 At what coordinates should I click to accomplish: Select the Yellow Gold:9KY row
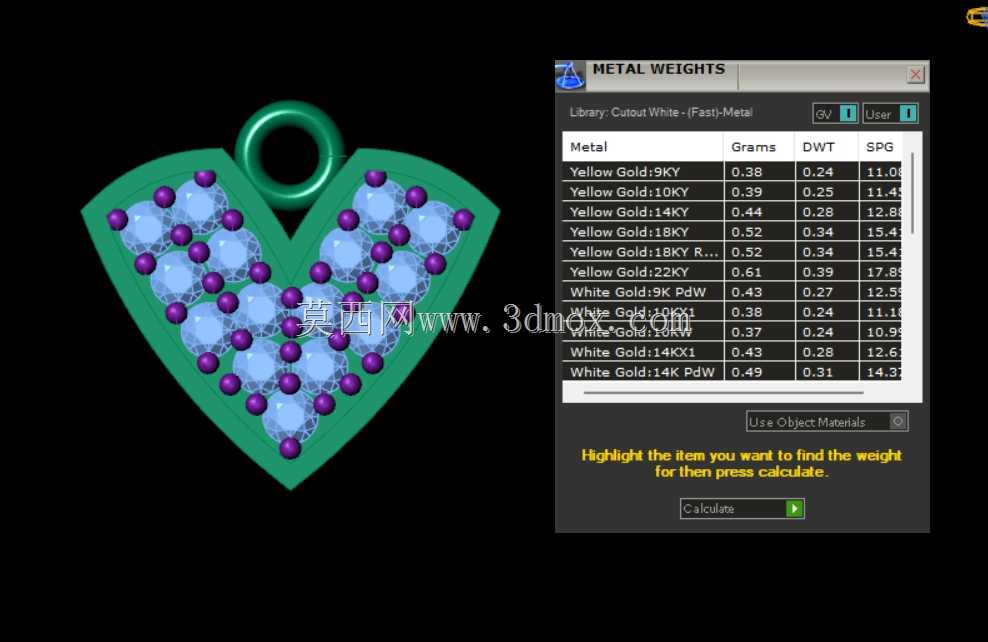coord(732,171)
